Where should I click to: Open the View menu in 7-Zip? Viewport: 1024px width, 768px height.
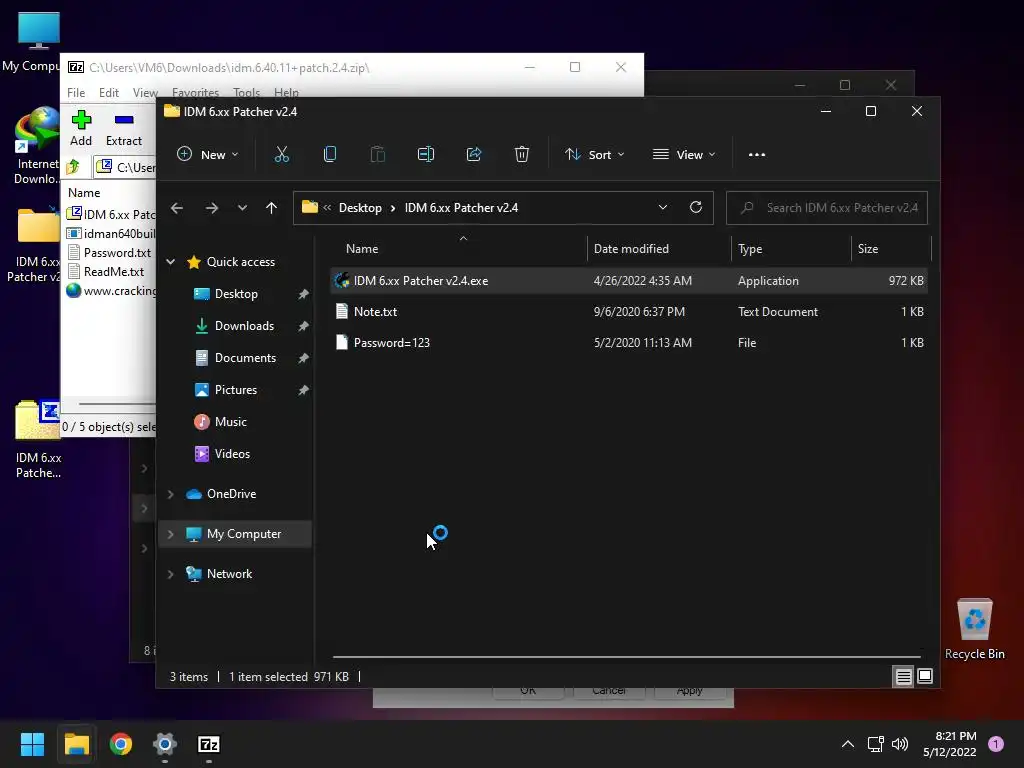145,92
